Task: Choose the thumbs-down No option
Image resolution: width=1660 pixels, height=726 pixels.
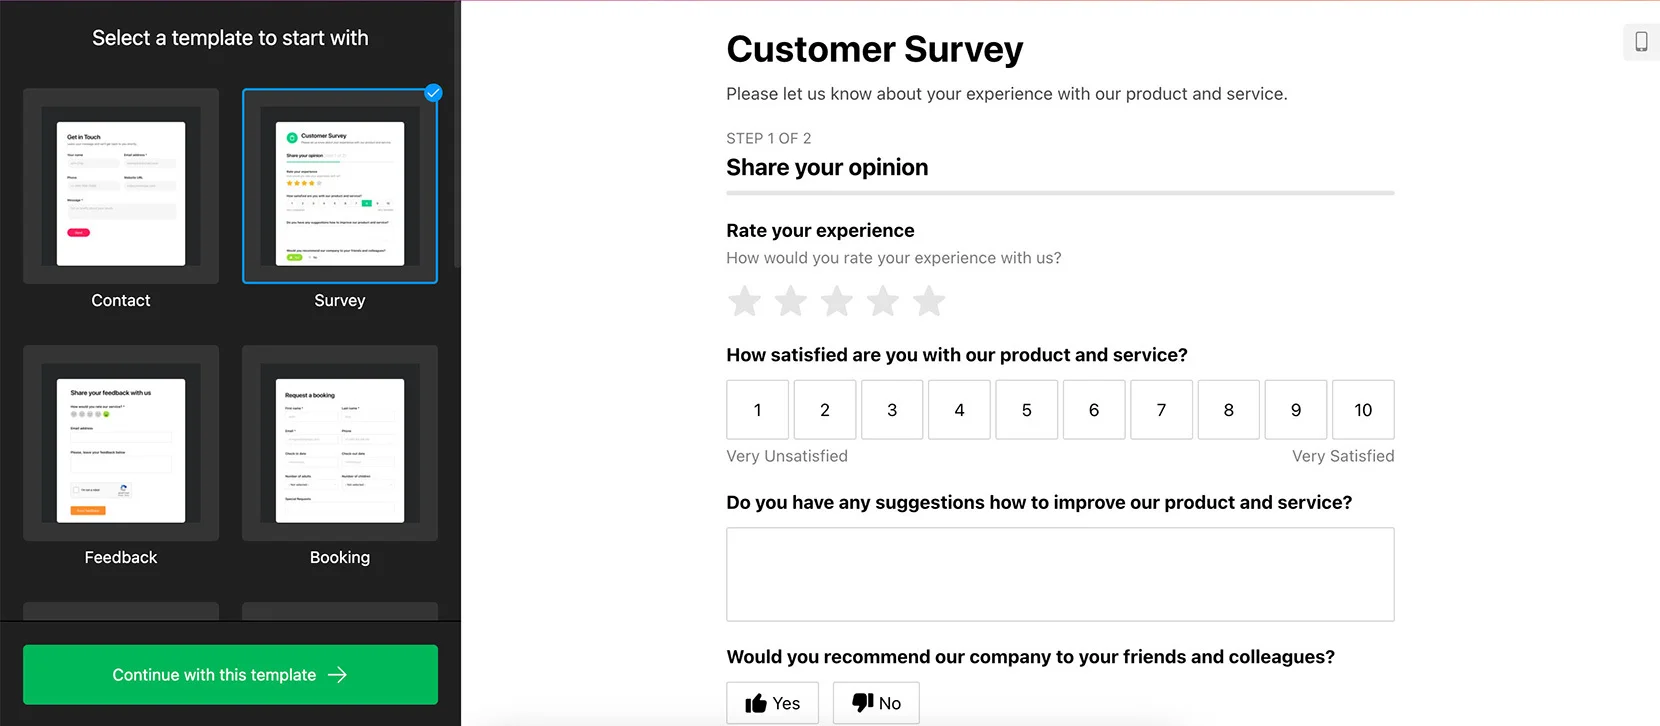Action: [x=876, y=703]
